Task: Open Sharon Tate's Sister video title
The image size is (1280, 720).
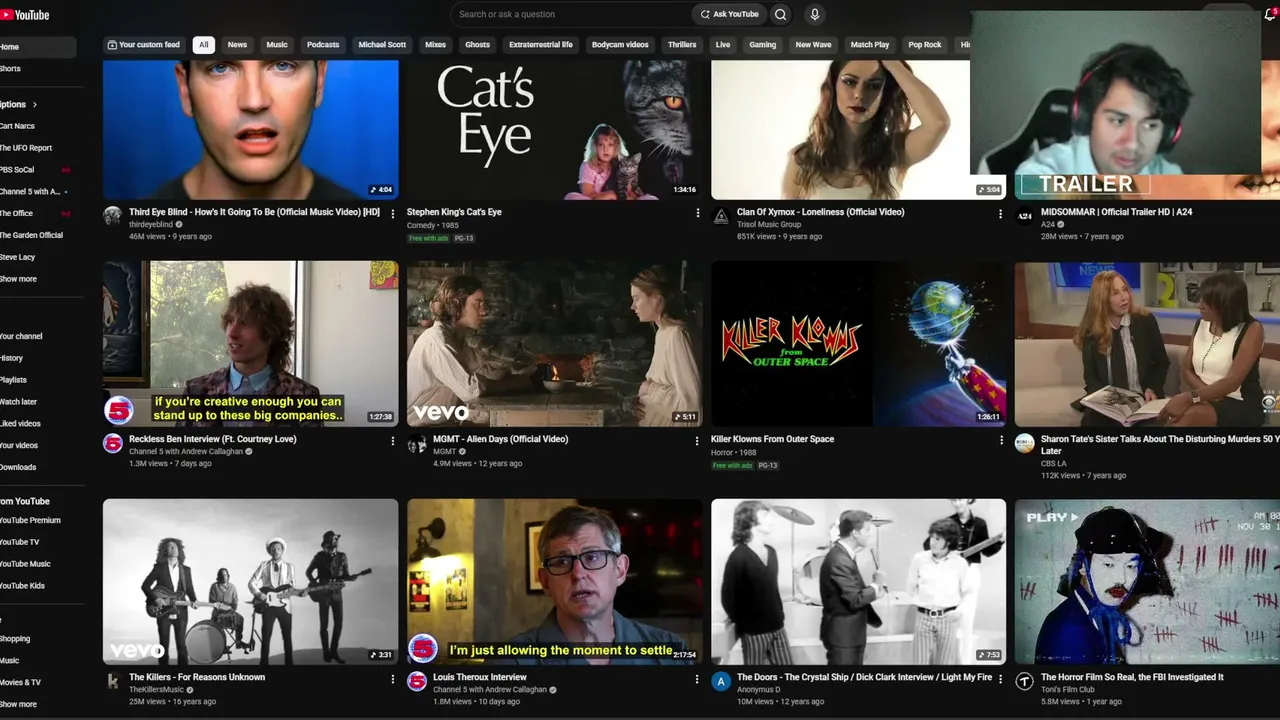Action: [x=1160, y=445]
